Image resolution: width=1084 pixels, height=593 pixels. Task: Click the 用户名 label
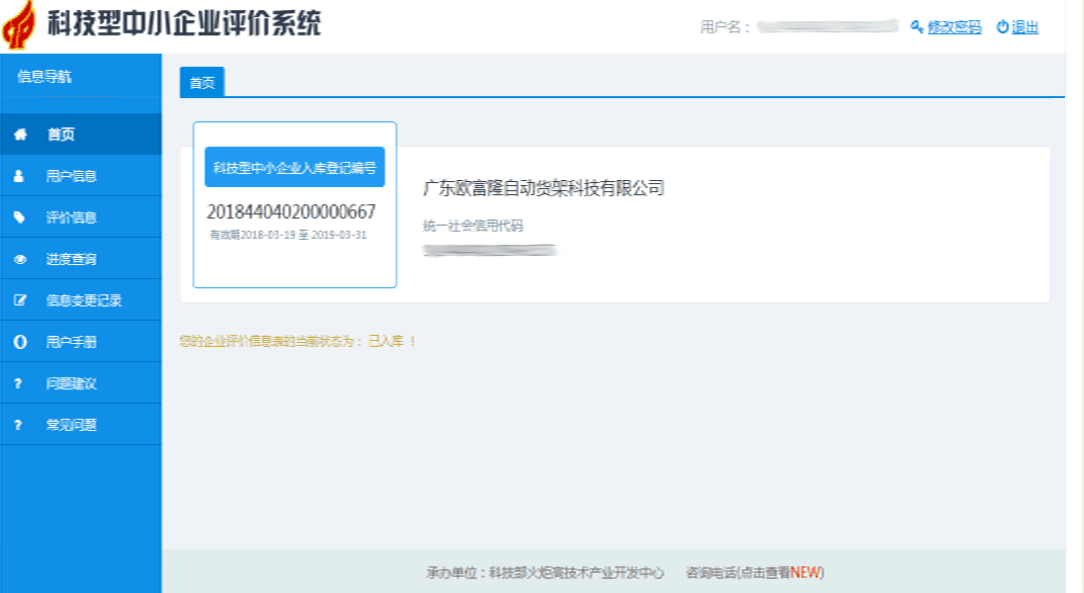coord(725,27)
